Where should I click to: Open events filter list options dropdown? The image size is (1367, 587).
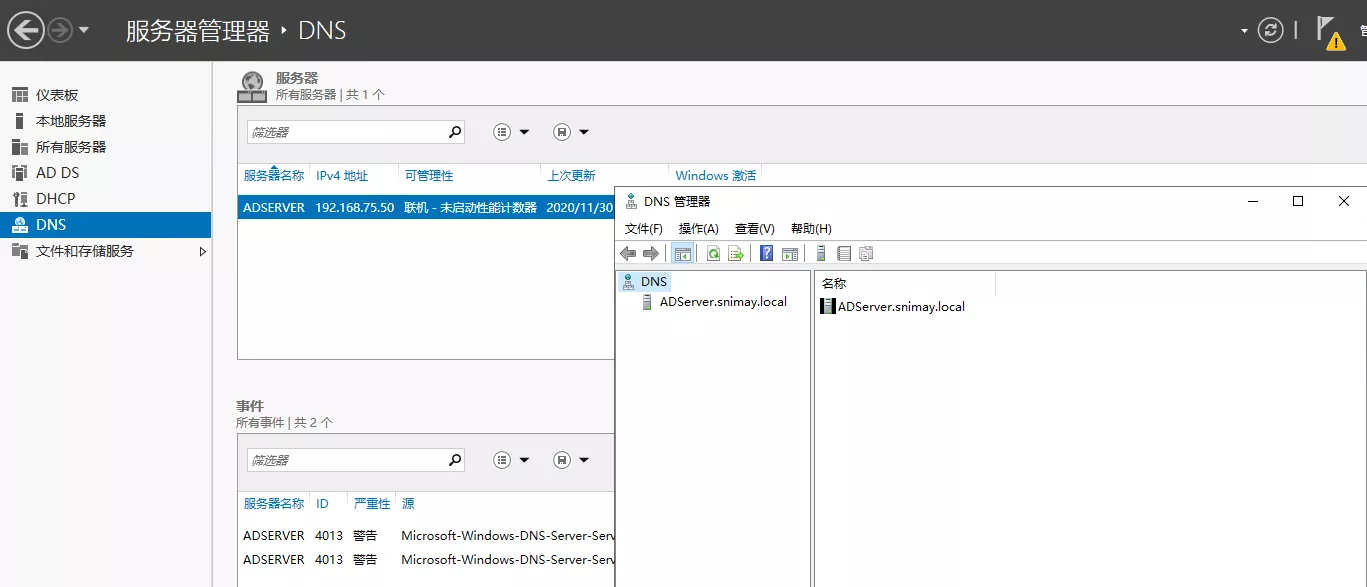coord(511,460)
